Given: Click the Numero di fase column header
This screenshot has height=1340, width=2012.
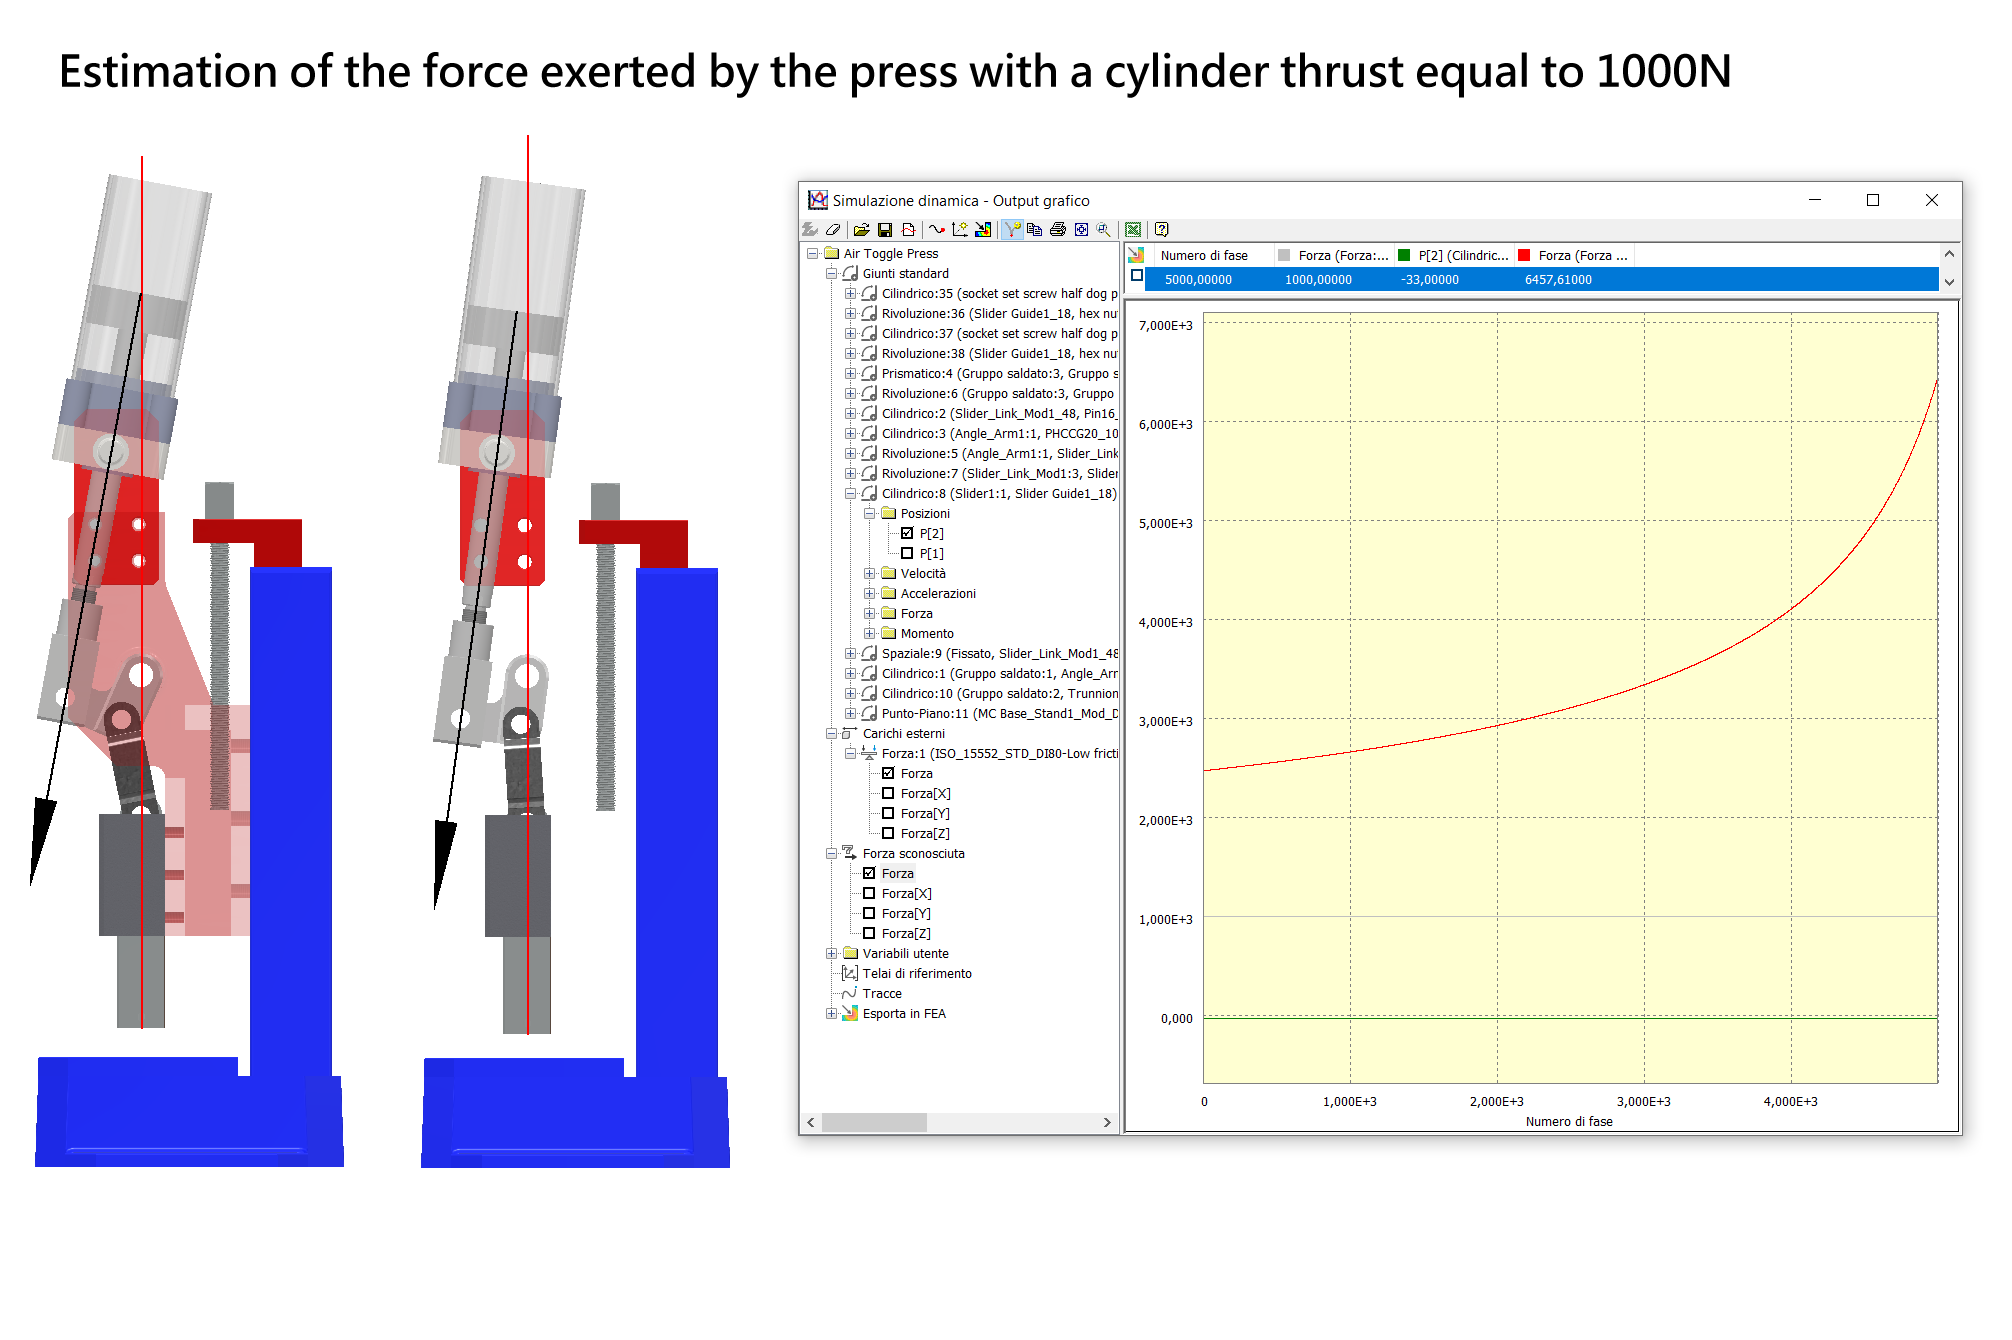Looking at the screenshot, I should tap(1204, 255).
